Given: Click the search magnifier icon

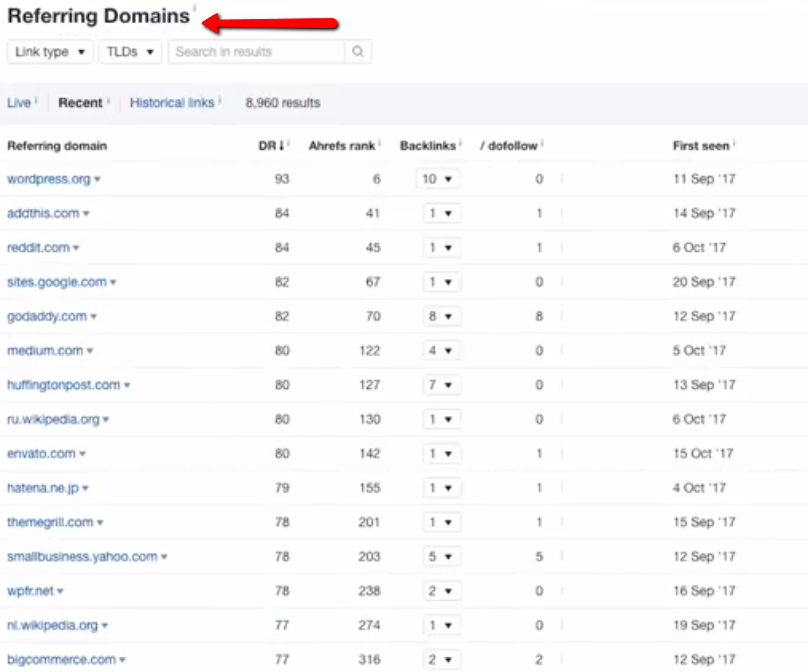Looking at the screenshot, I should coord(358,52).
